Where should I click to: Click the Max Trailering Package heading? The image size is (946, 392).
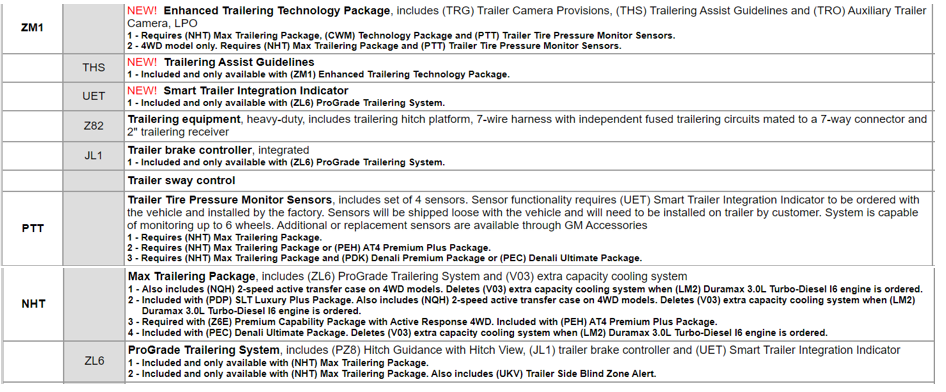(x=191, y=276)
